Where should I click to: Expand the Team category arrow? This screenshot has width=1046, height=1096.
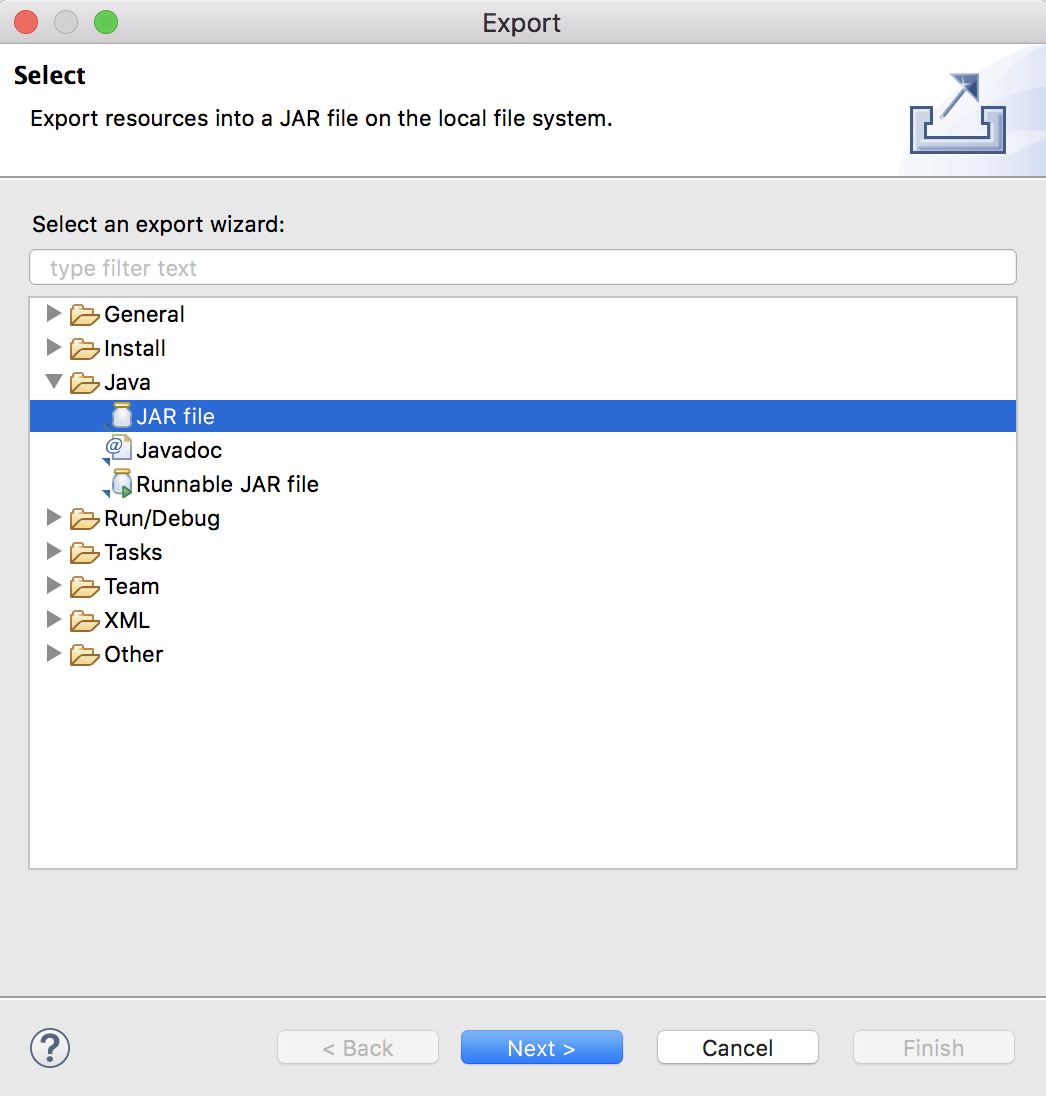pyautogui.click(x=54, y=586)
